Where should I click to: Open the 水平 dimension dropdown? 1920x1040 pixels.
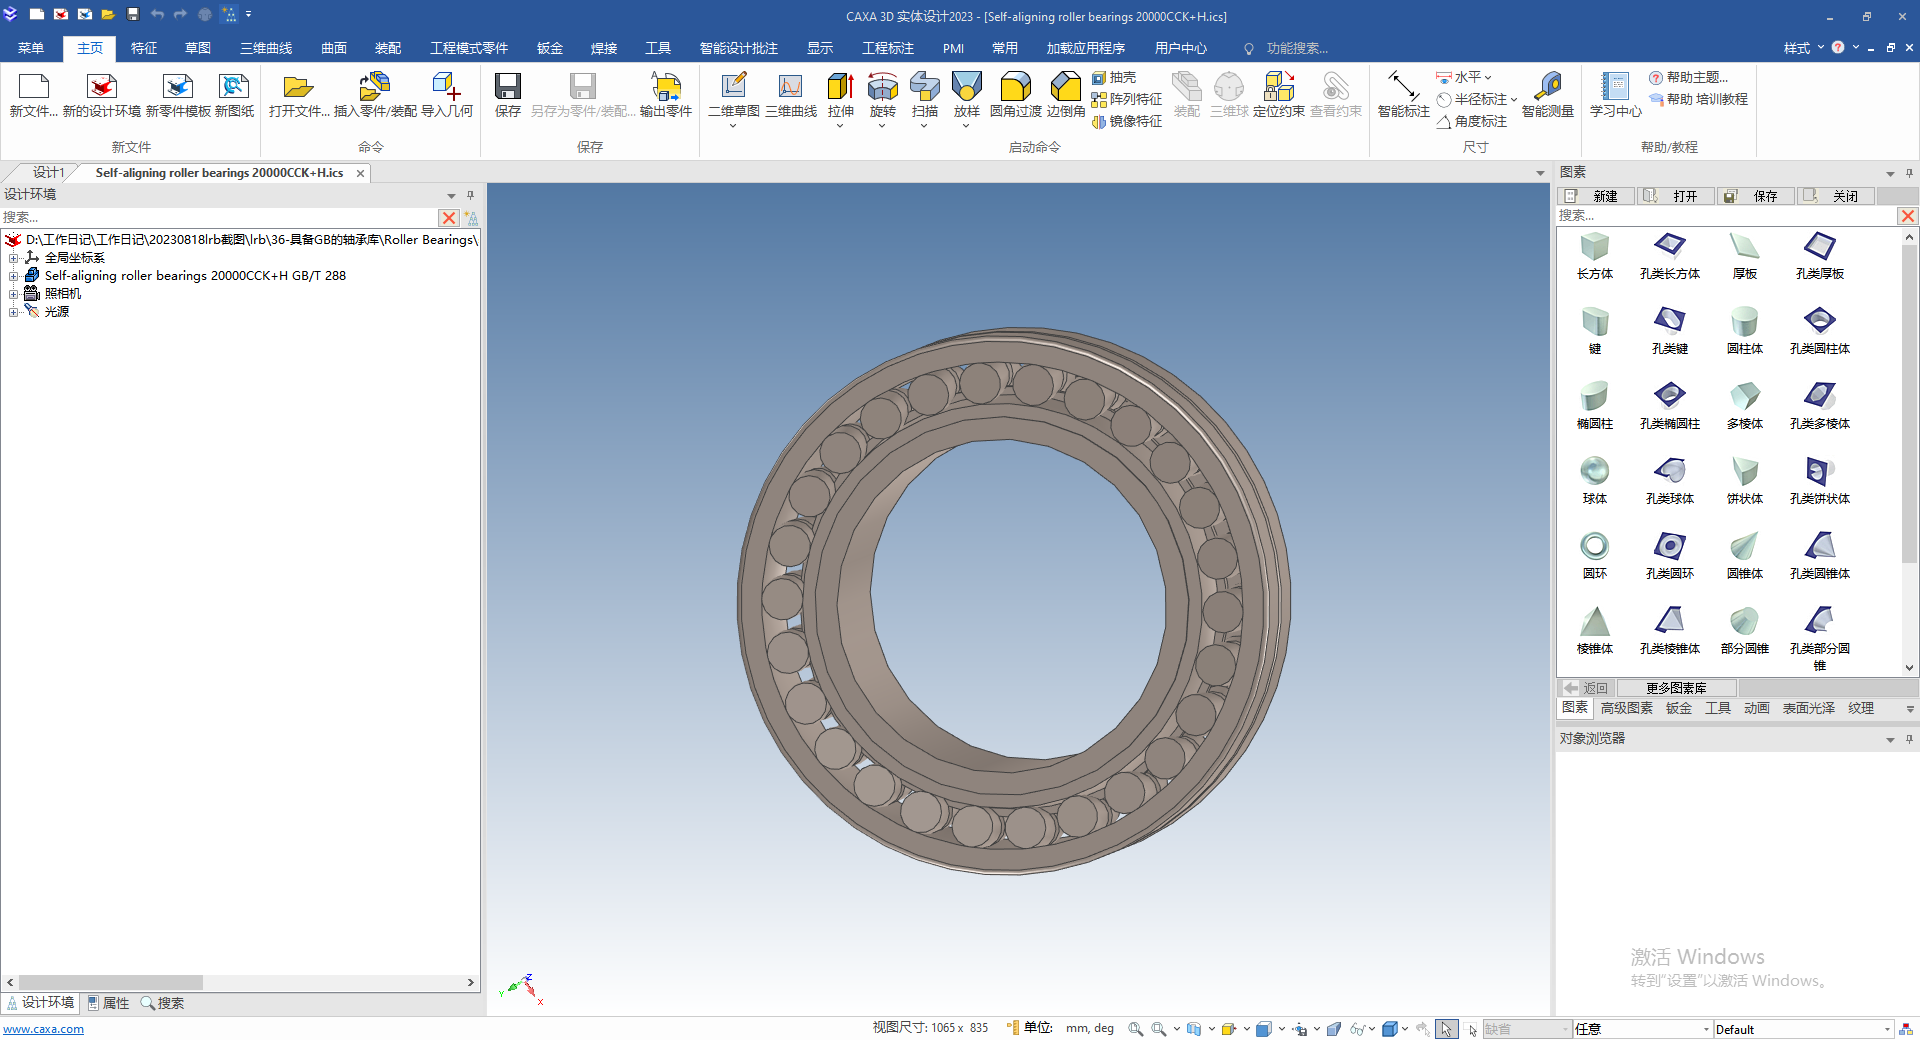click(x=1488, y=77)
